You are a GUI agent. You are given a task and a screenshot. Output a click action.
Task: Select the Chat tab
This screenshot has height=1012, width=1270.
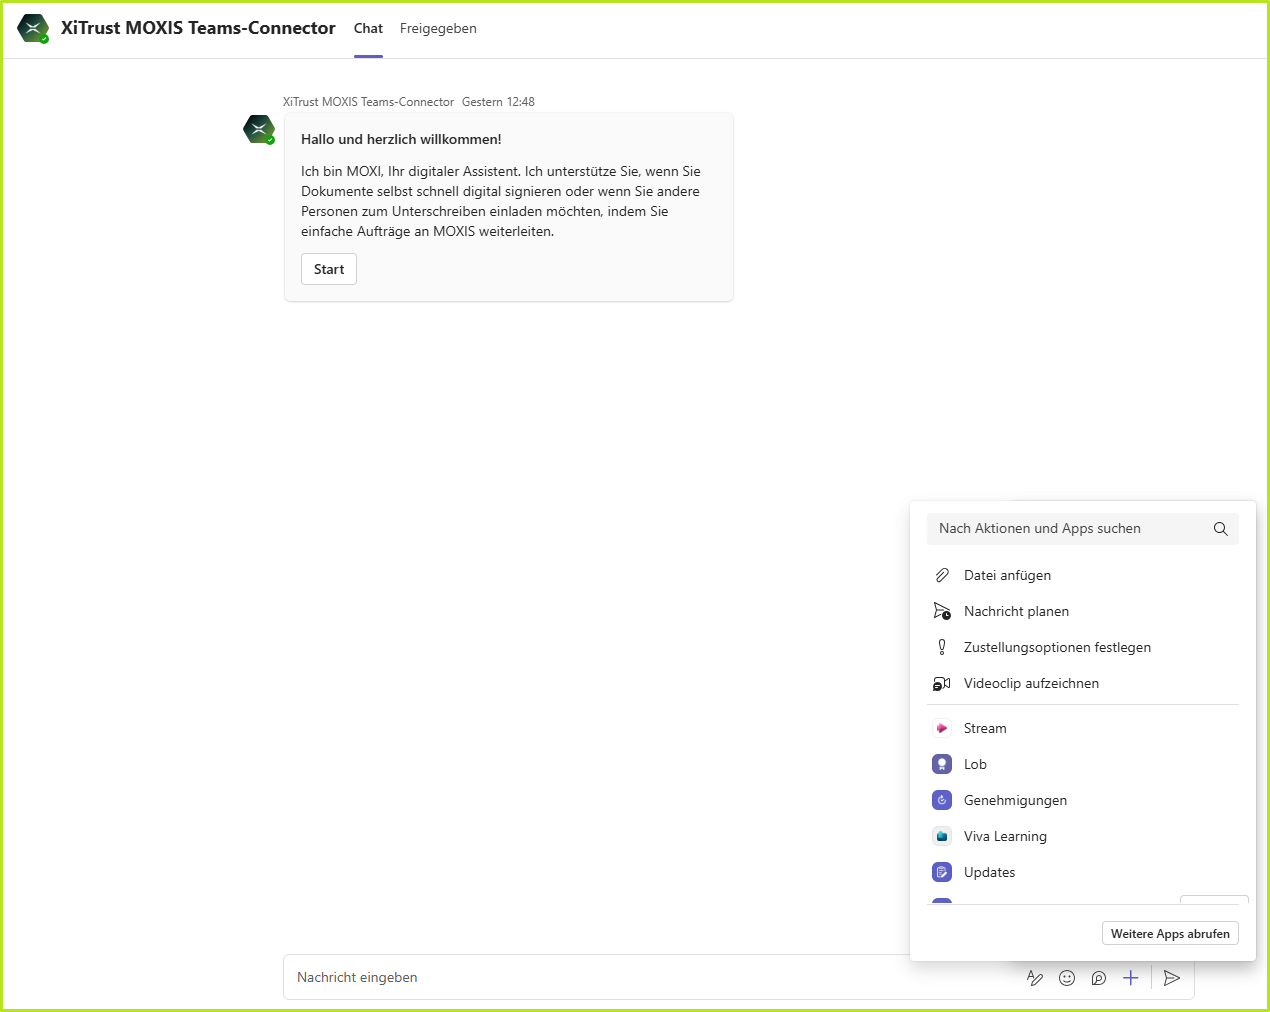(368, 29)
